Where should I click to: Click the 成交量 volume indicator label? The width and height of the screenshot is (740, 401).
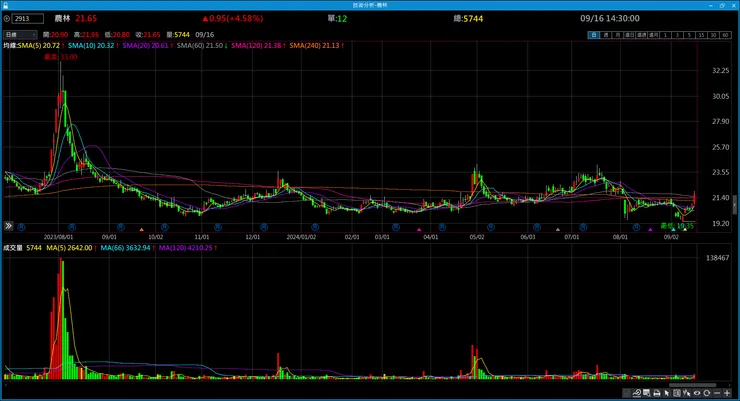(x=13, y=248)
